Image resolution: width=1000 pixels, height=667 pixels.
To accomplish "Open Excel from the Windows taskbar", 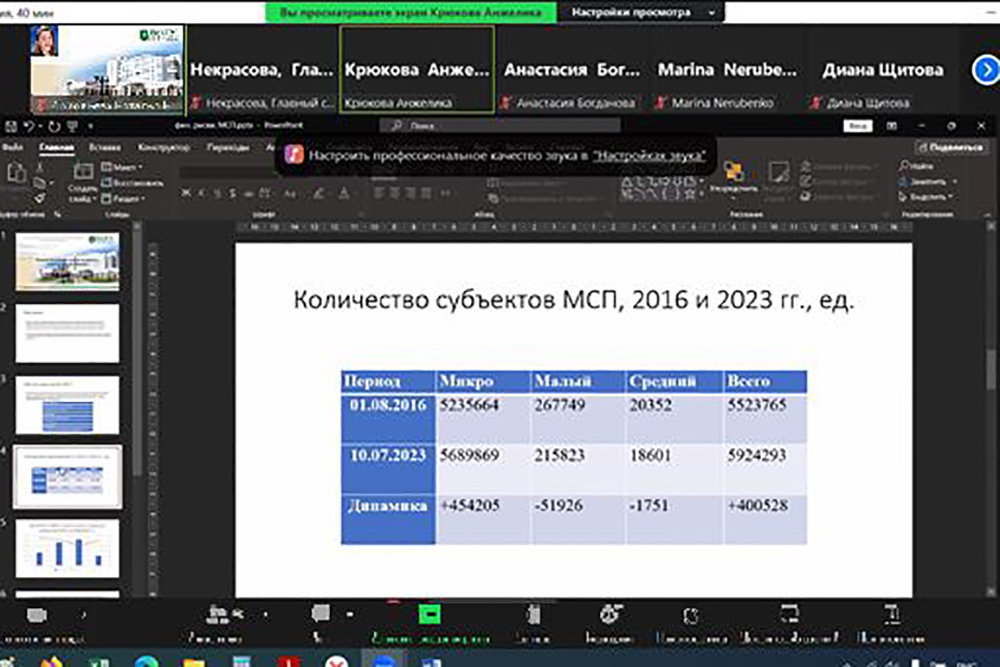I will coord(99,661).
